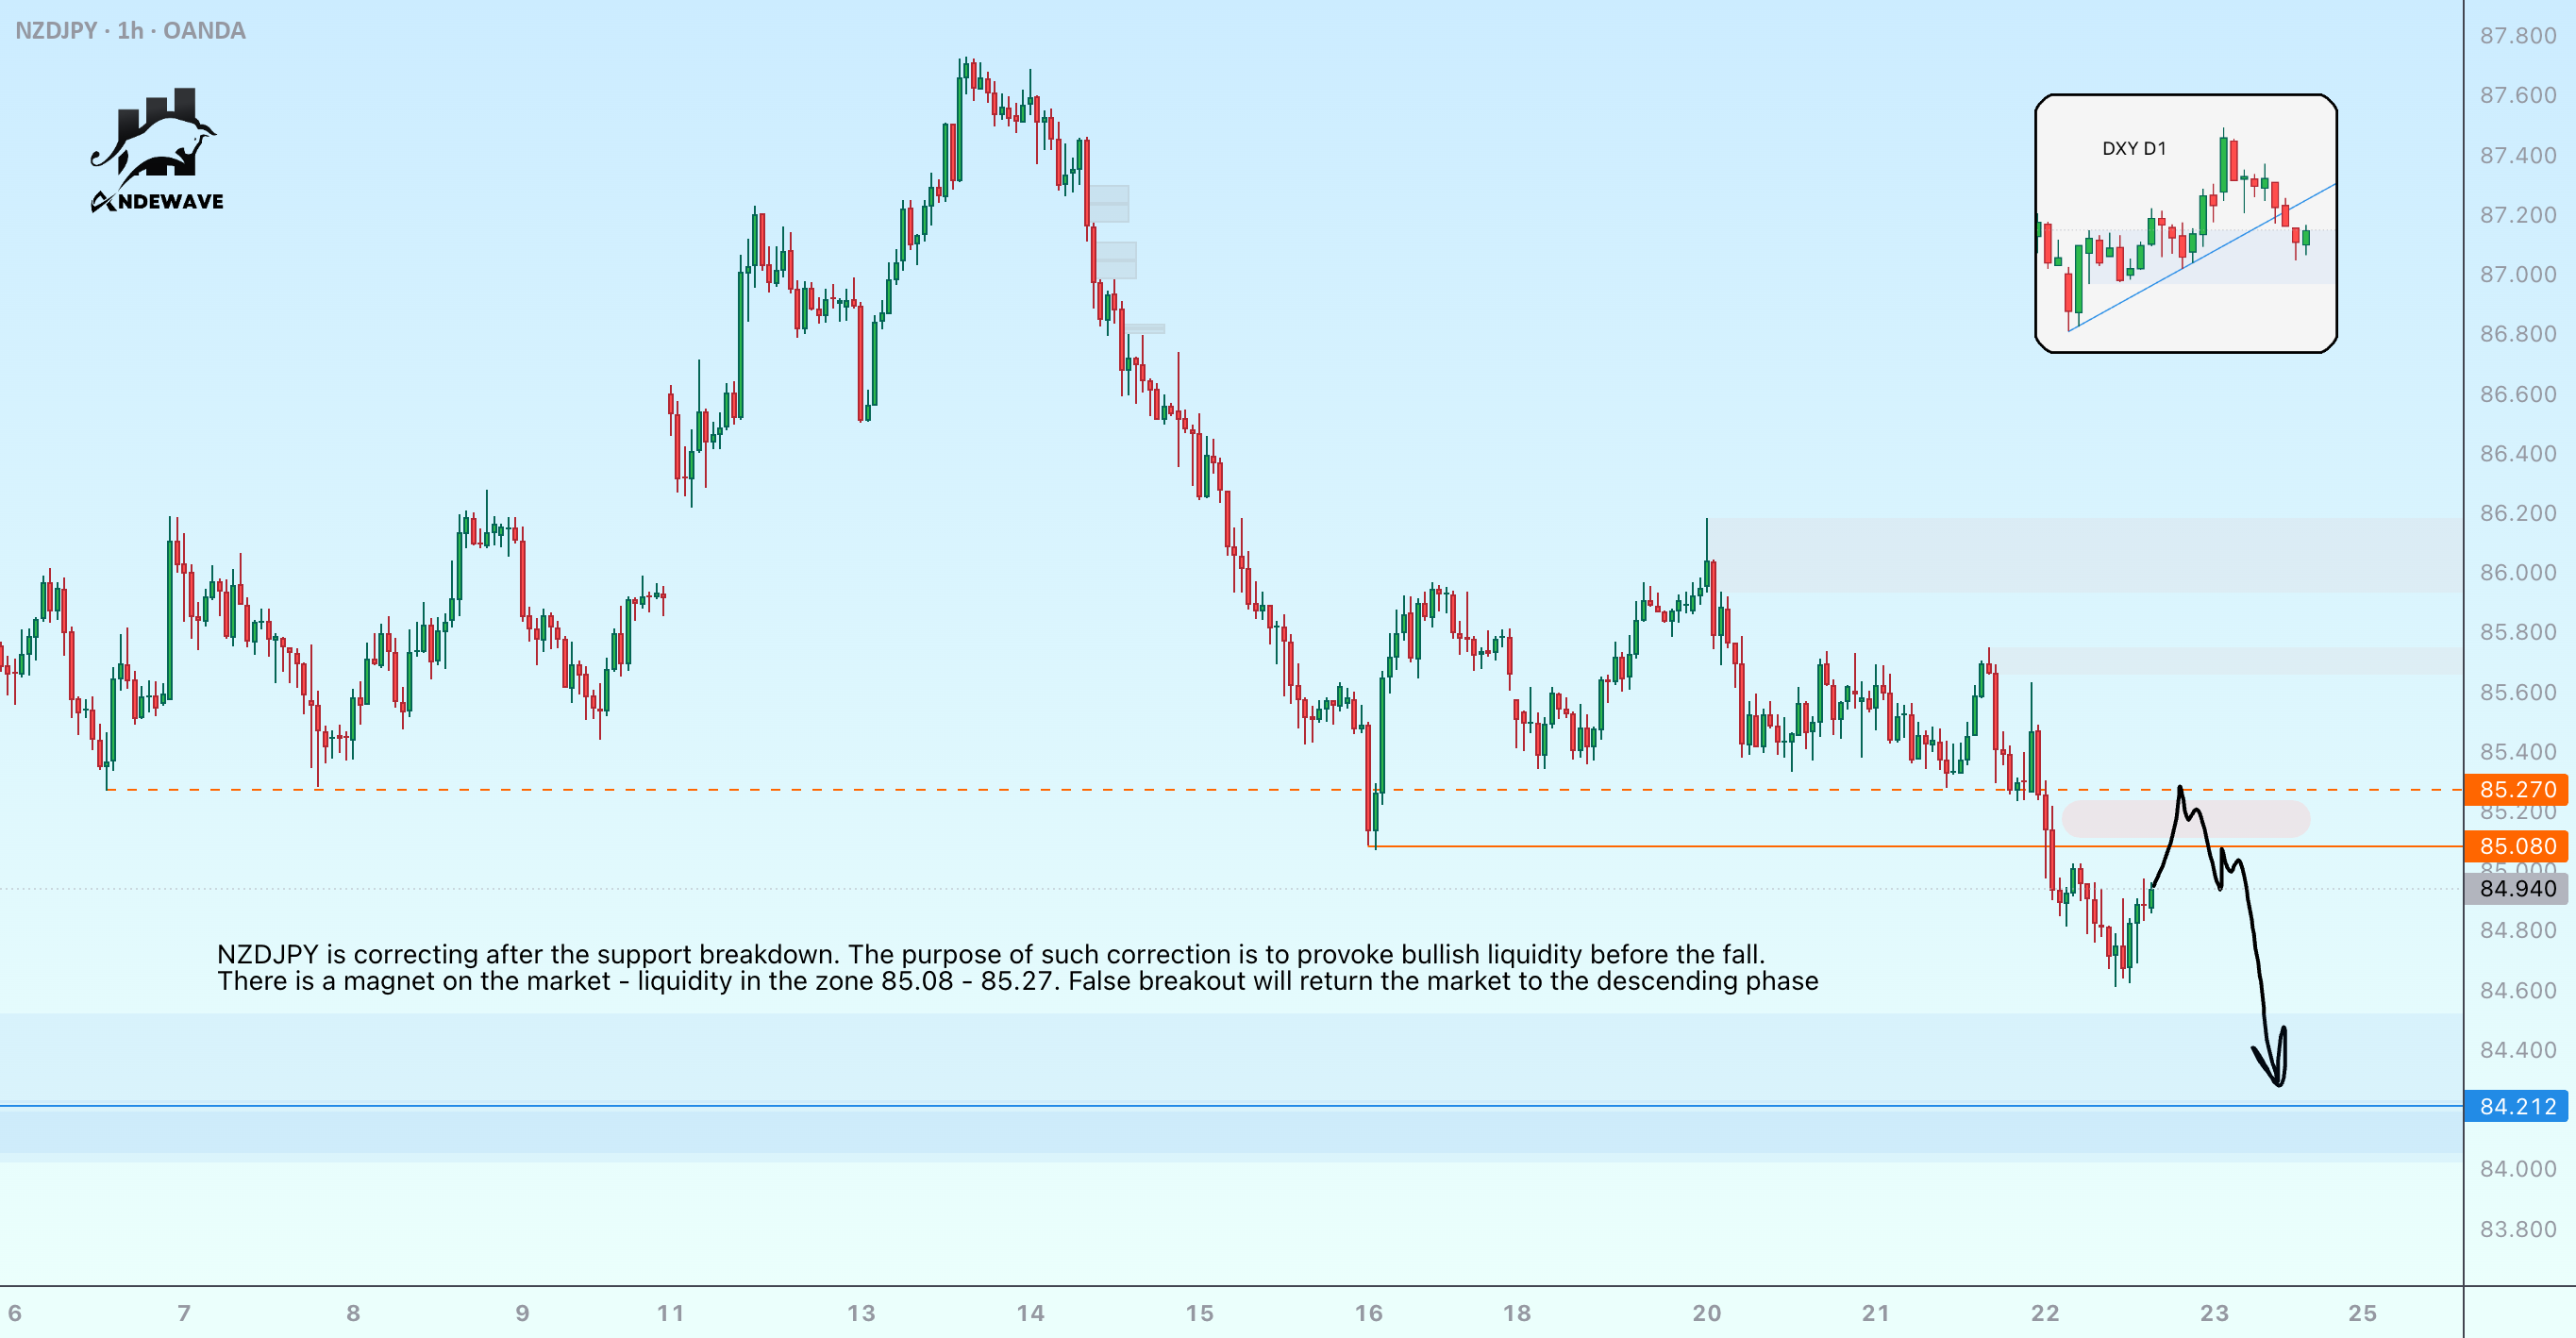This screenshot has height=1338, width=2576.
Task: Click date 9 on the time axis
Action: coord(522,1313)
